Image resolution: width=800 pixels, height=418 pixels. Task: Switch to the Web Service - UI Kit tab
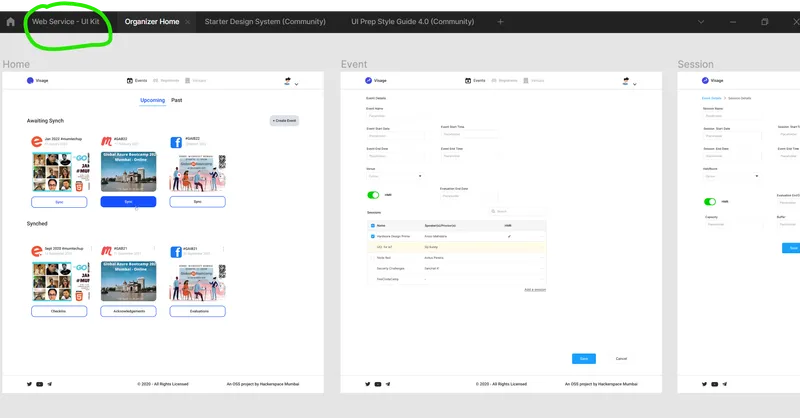click(66, 21)
